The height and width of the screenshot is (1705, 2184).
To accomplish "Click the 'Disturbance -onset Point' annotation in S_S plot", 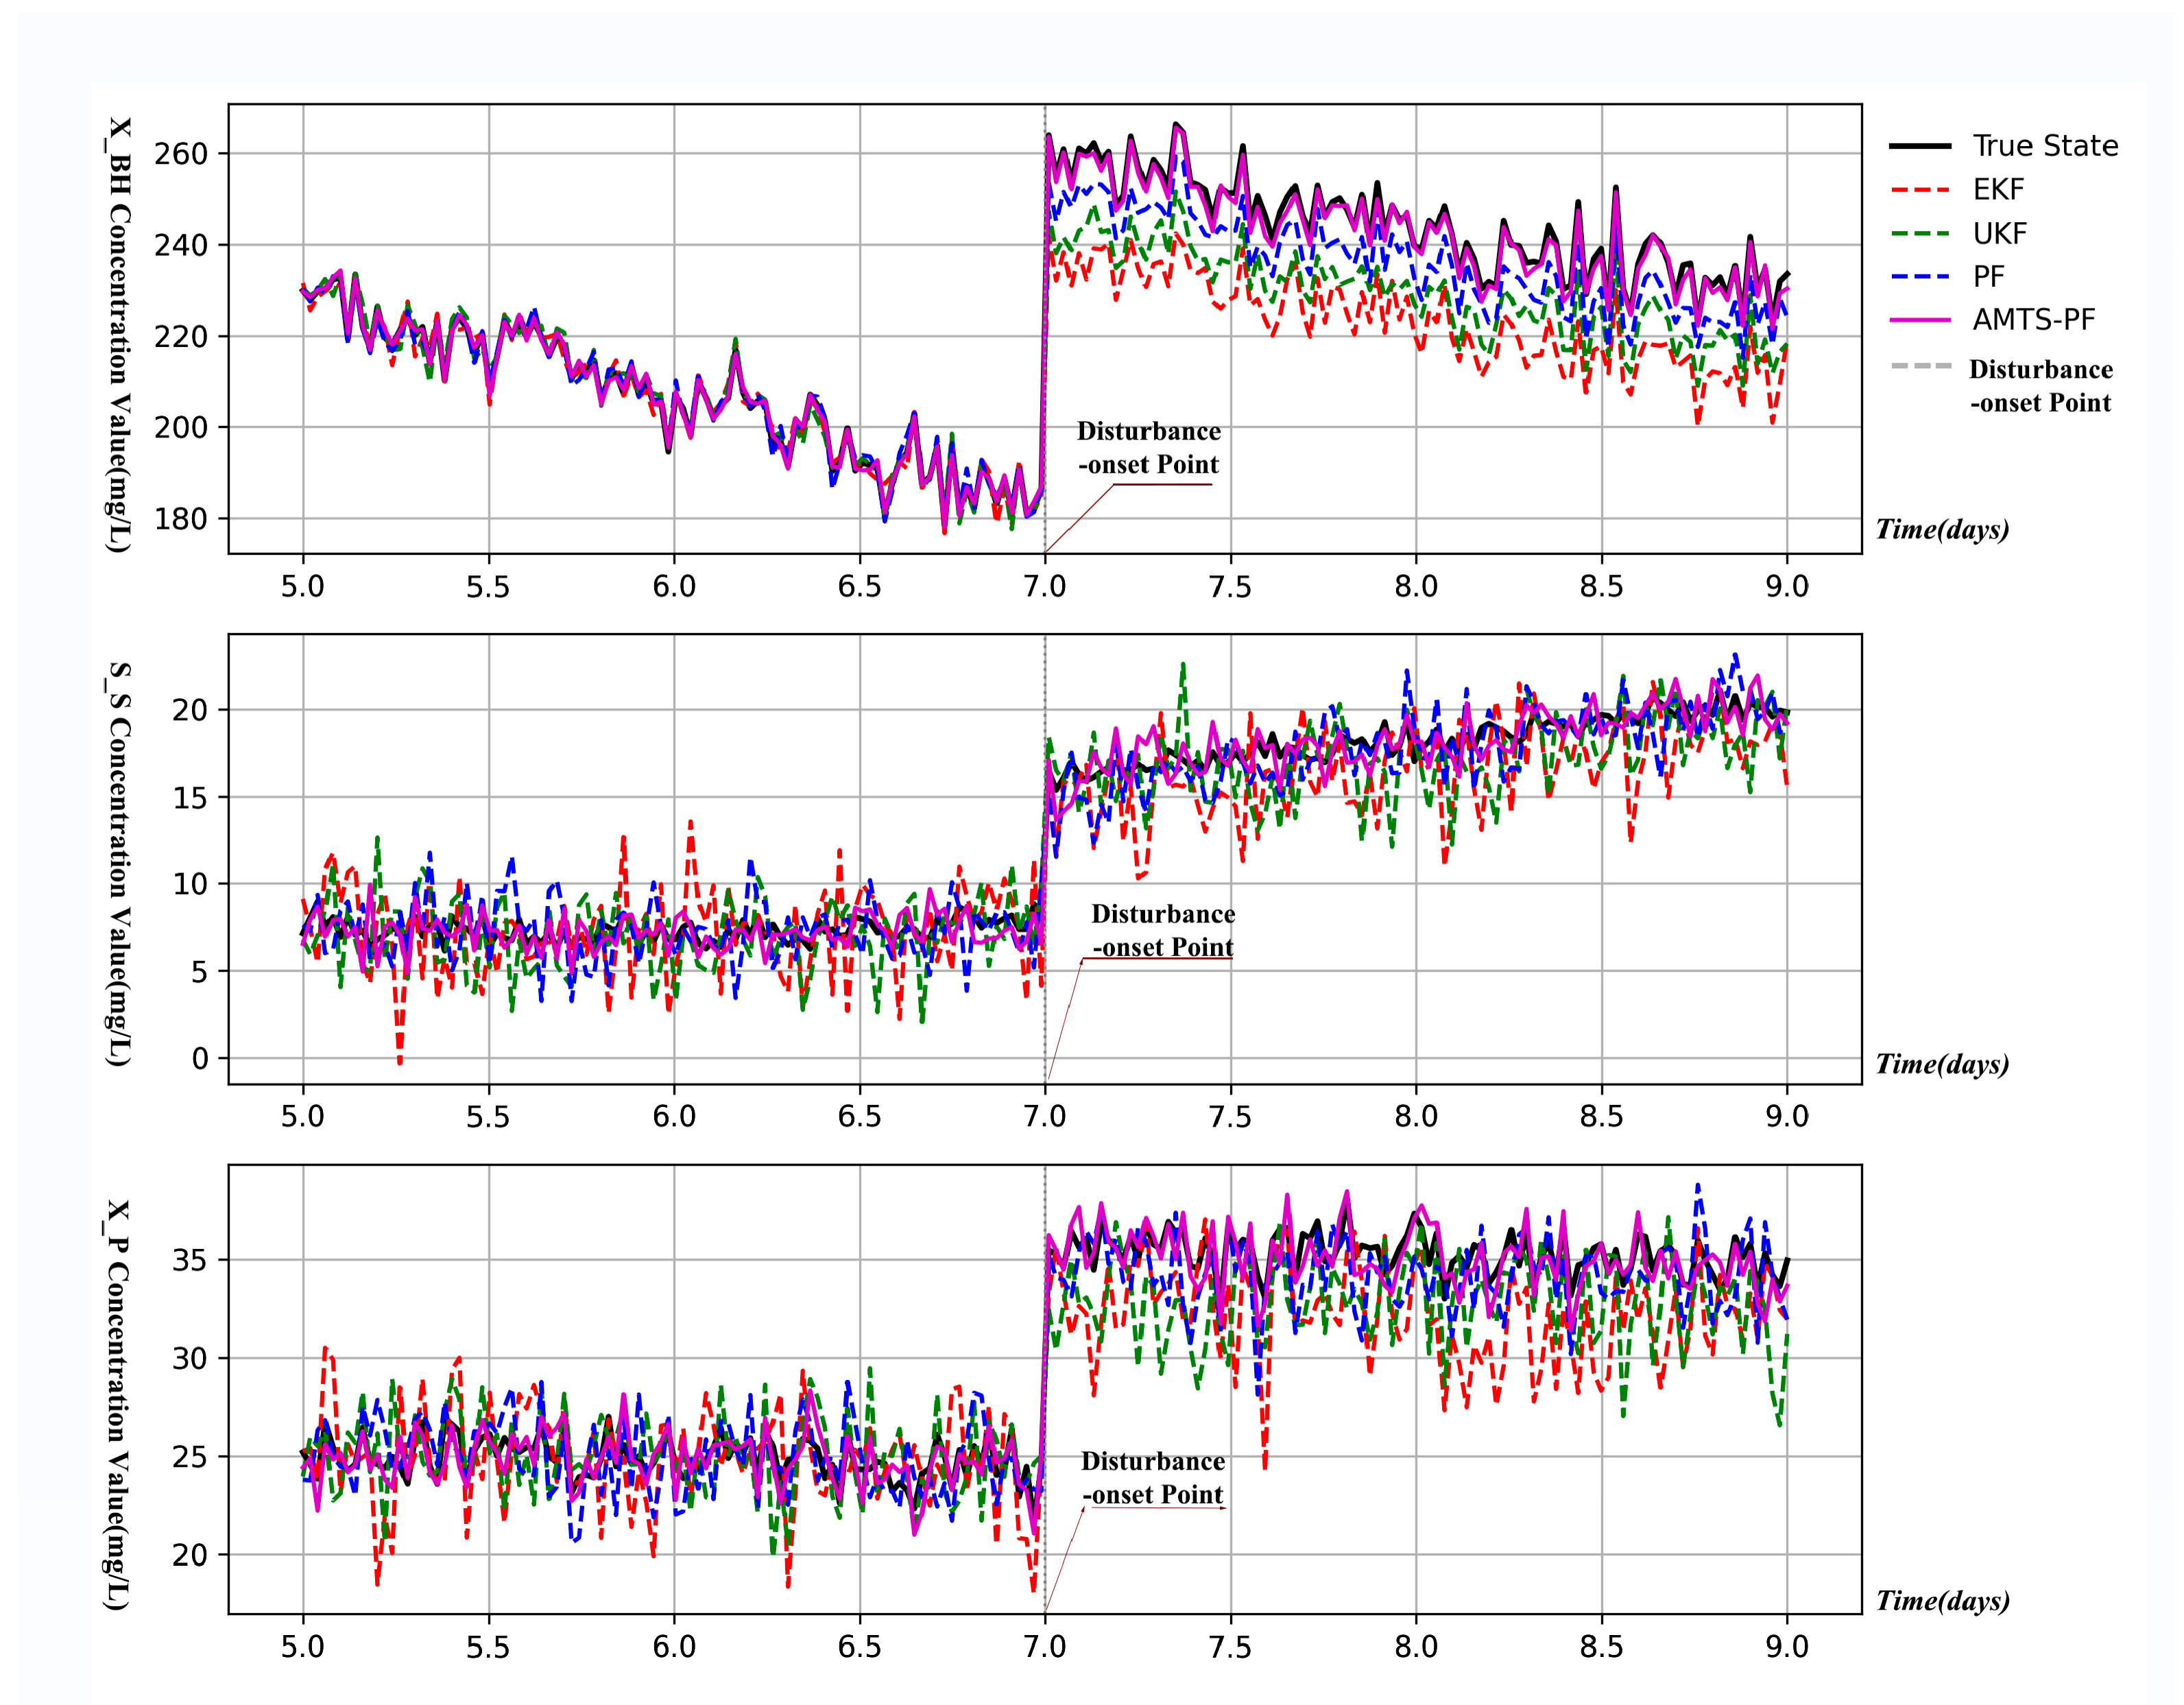I will coord(1163,931).
